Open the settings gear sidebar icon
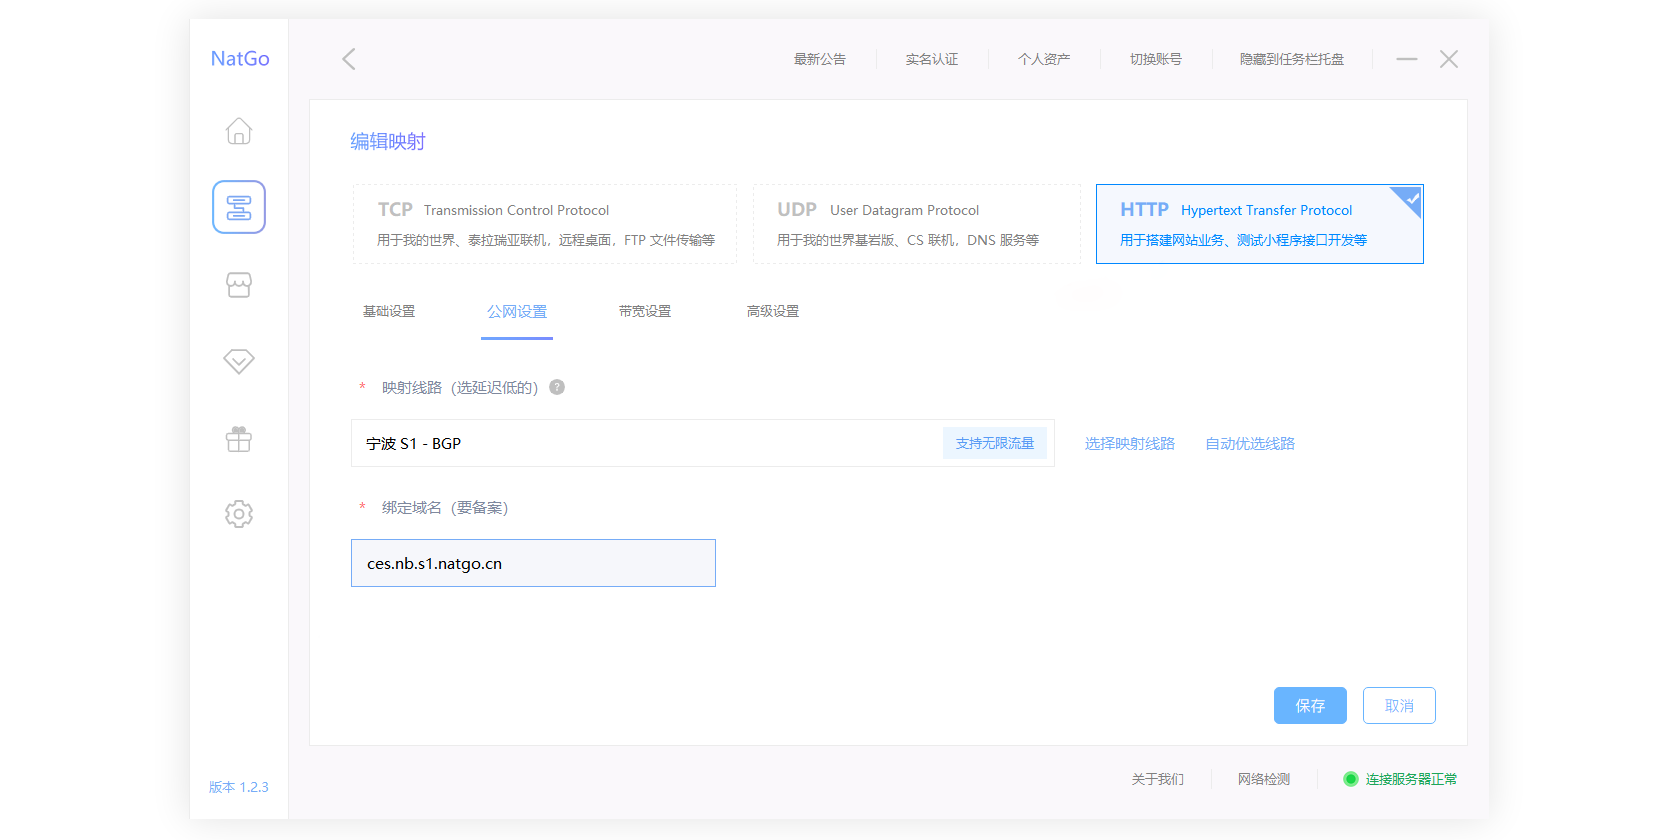Screen dimensions: 1680x840 click(x=239, y=514)
